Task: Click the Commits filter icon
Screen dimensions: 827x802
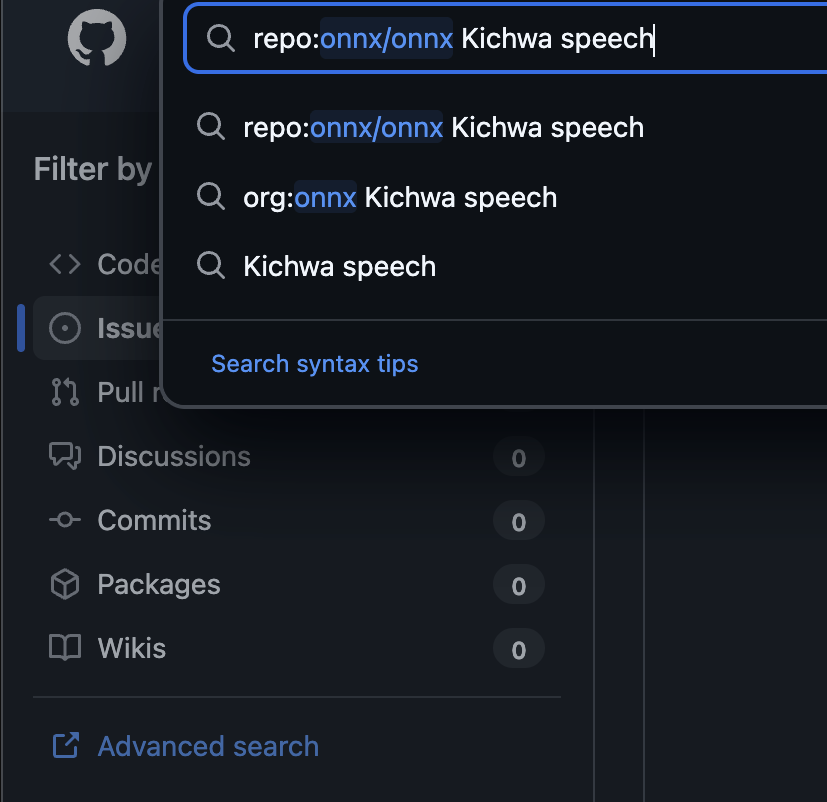Action: coord(65,520)
